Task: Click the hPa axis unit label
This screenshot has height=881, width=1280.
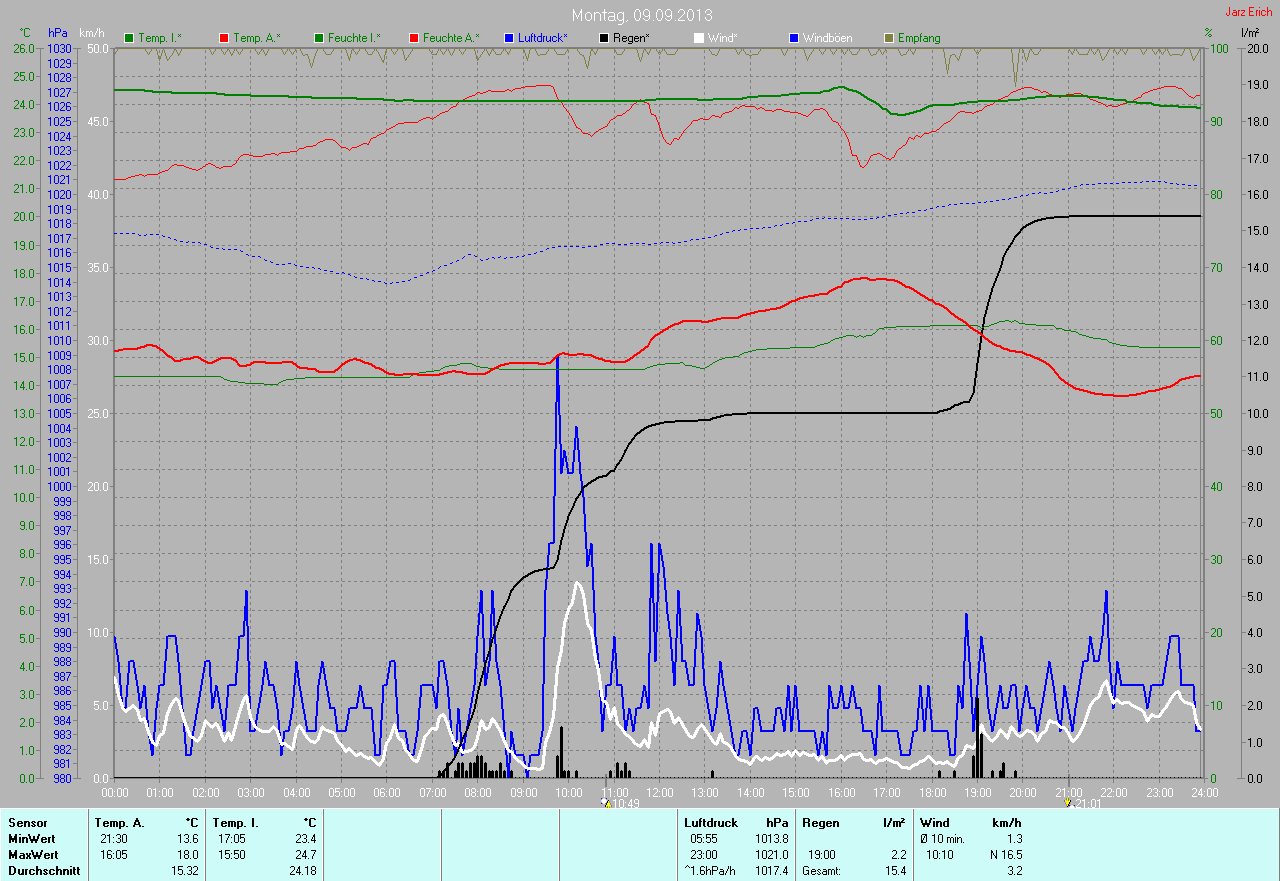Action: (x=58, y=33)
